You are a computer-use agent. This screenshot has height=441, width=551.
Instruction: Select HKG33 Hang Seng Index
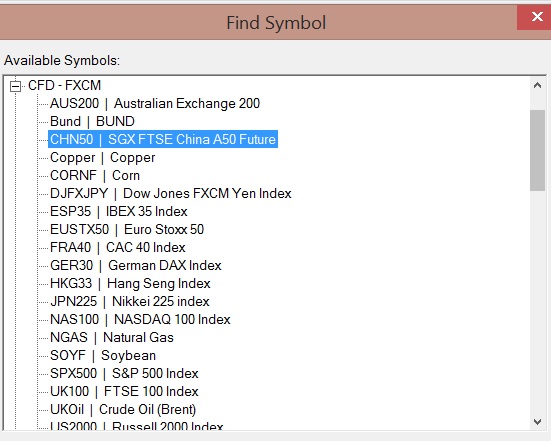coord(130,283)
